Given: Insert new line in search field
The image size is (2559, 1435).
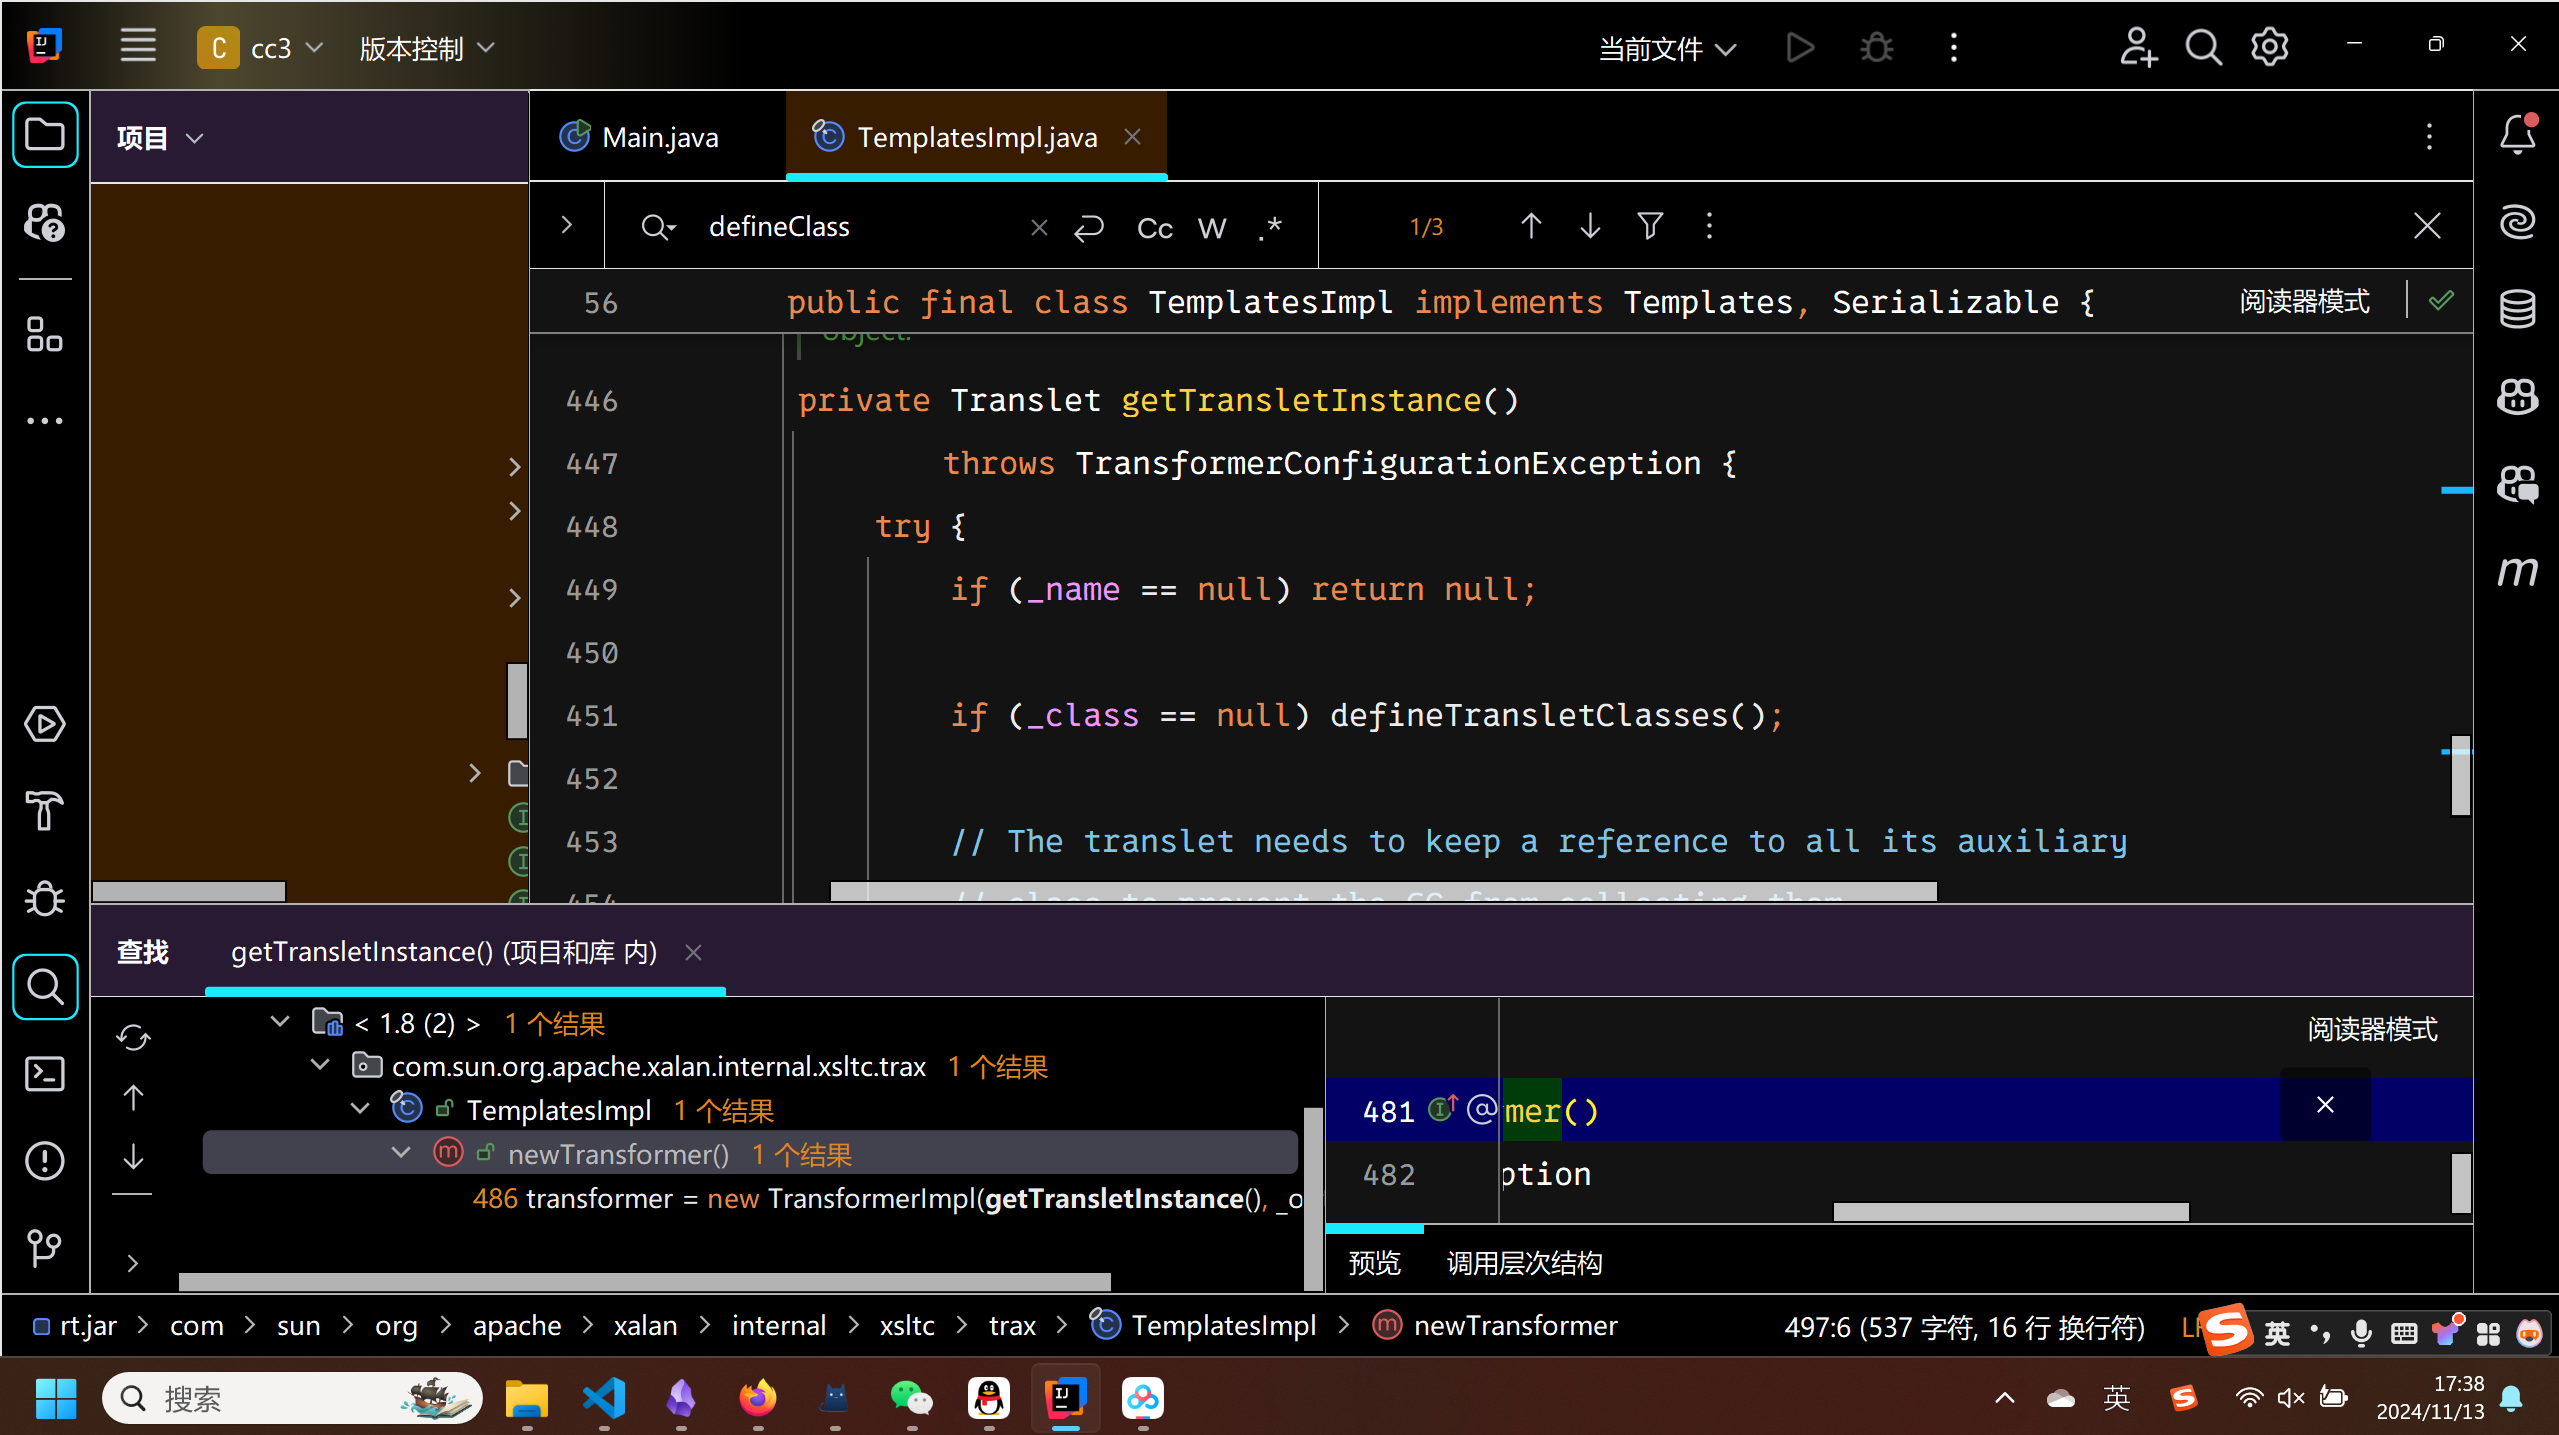Looking at the screenshot, I should click(x=1088, y=228).
